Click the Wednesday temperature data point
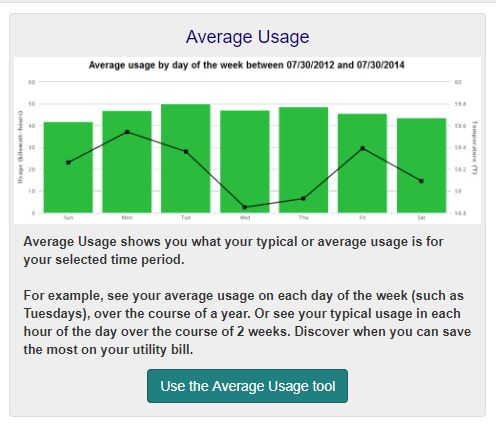 (x=245, y=207)
